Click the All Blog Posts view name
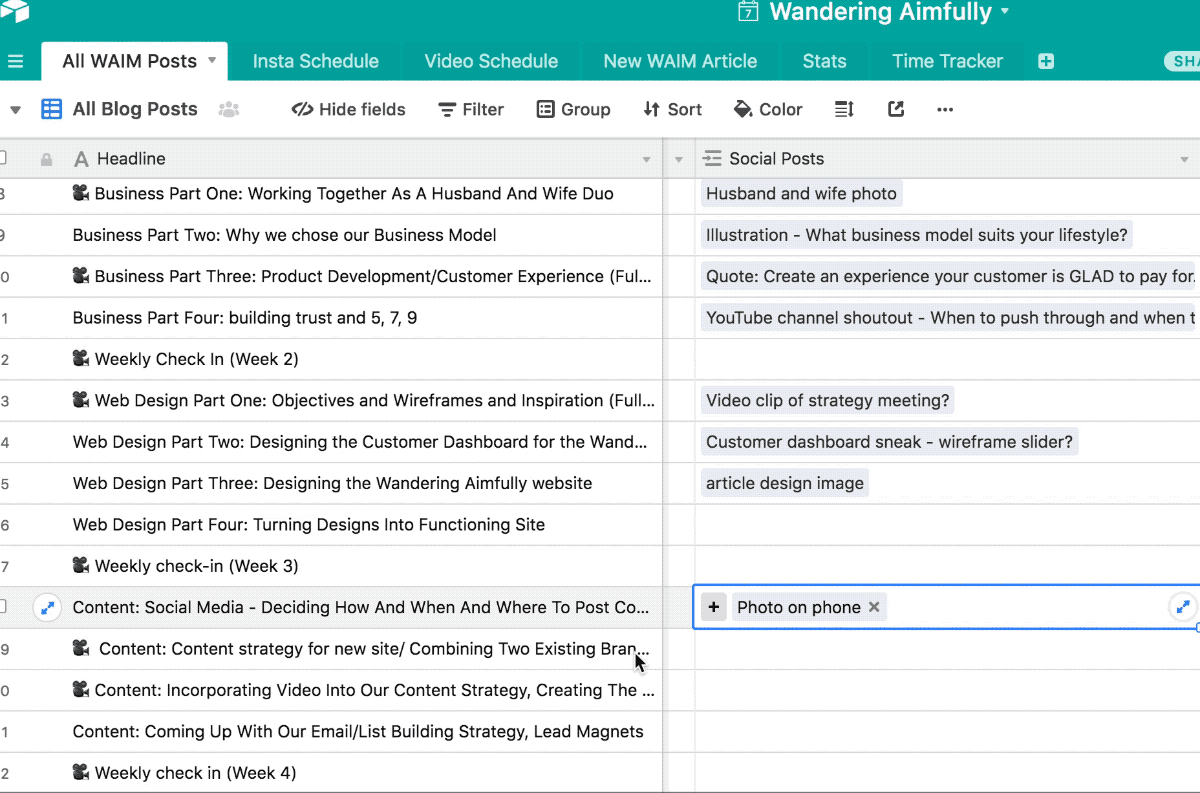1200x793 pixels. click(x=135, y=109)
